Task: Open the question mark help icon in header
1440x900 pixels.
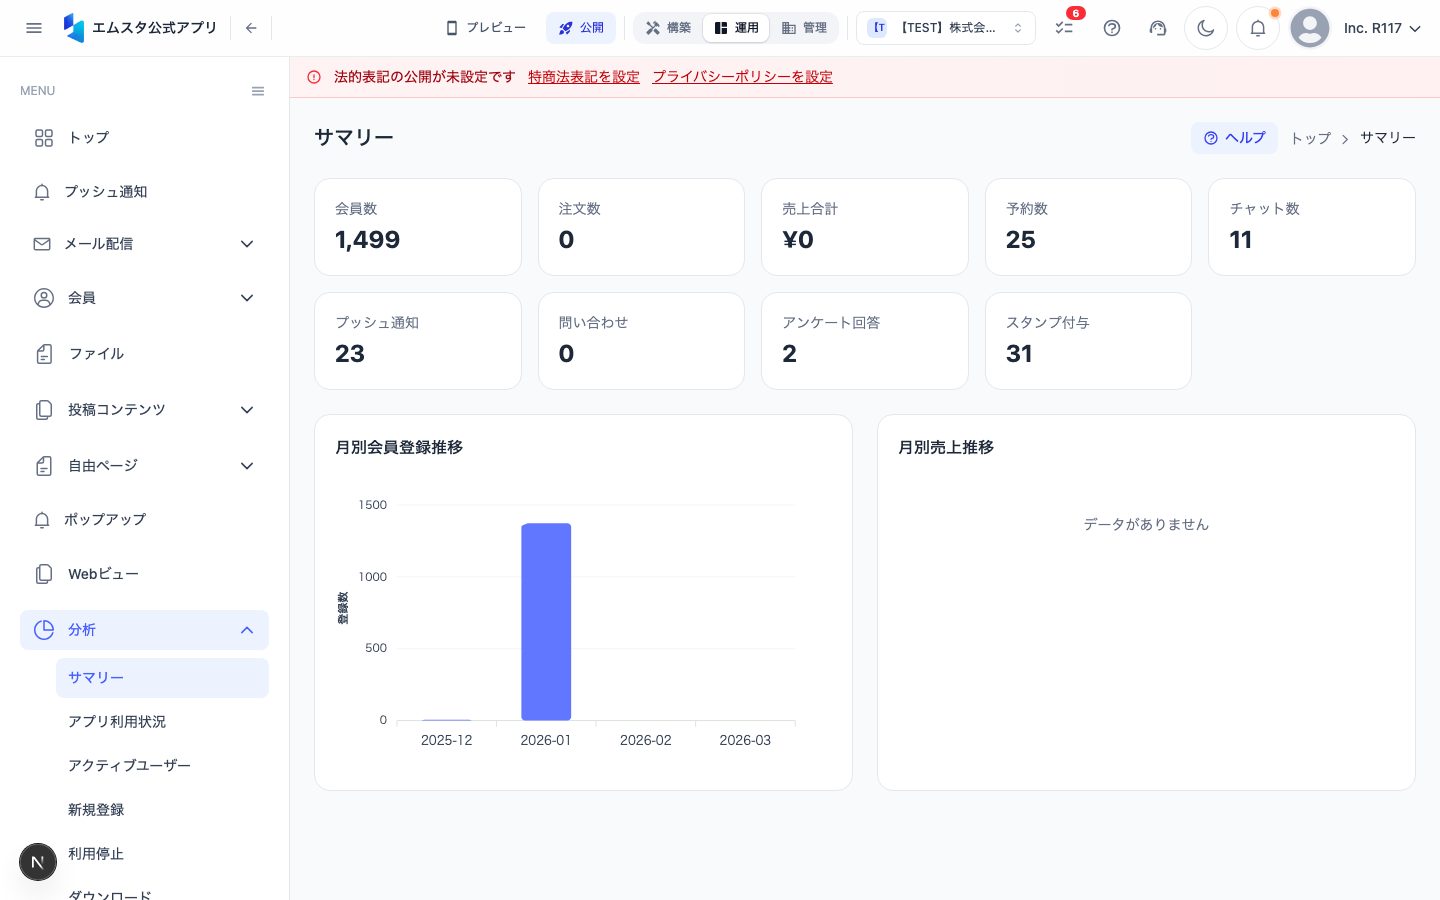Action: pos(1112,28)
